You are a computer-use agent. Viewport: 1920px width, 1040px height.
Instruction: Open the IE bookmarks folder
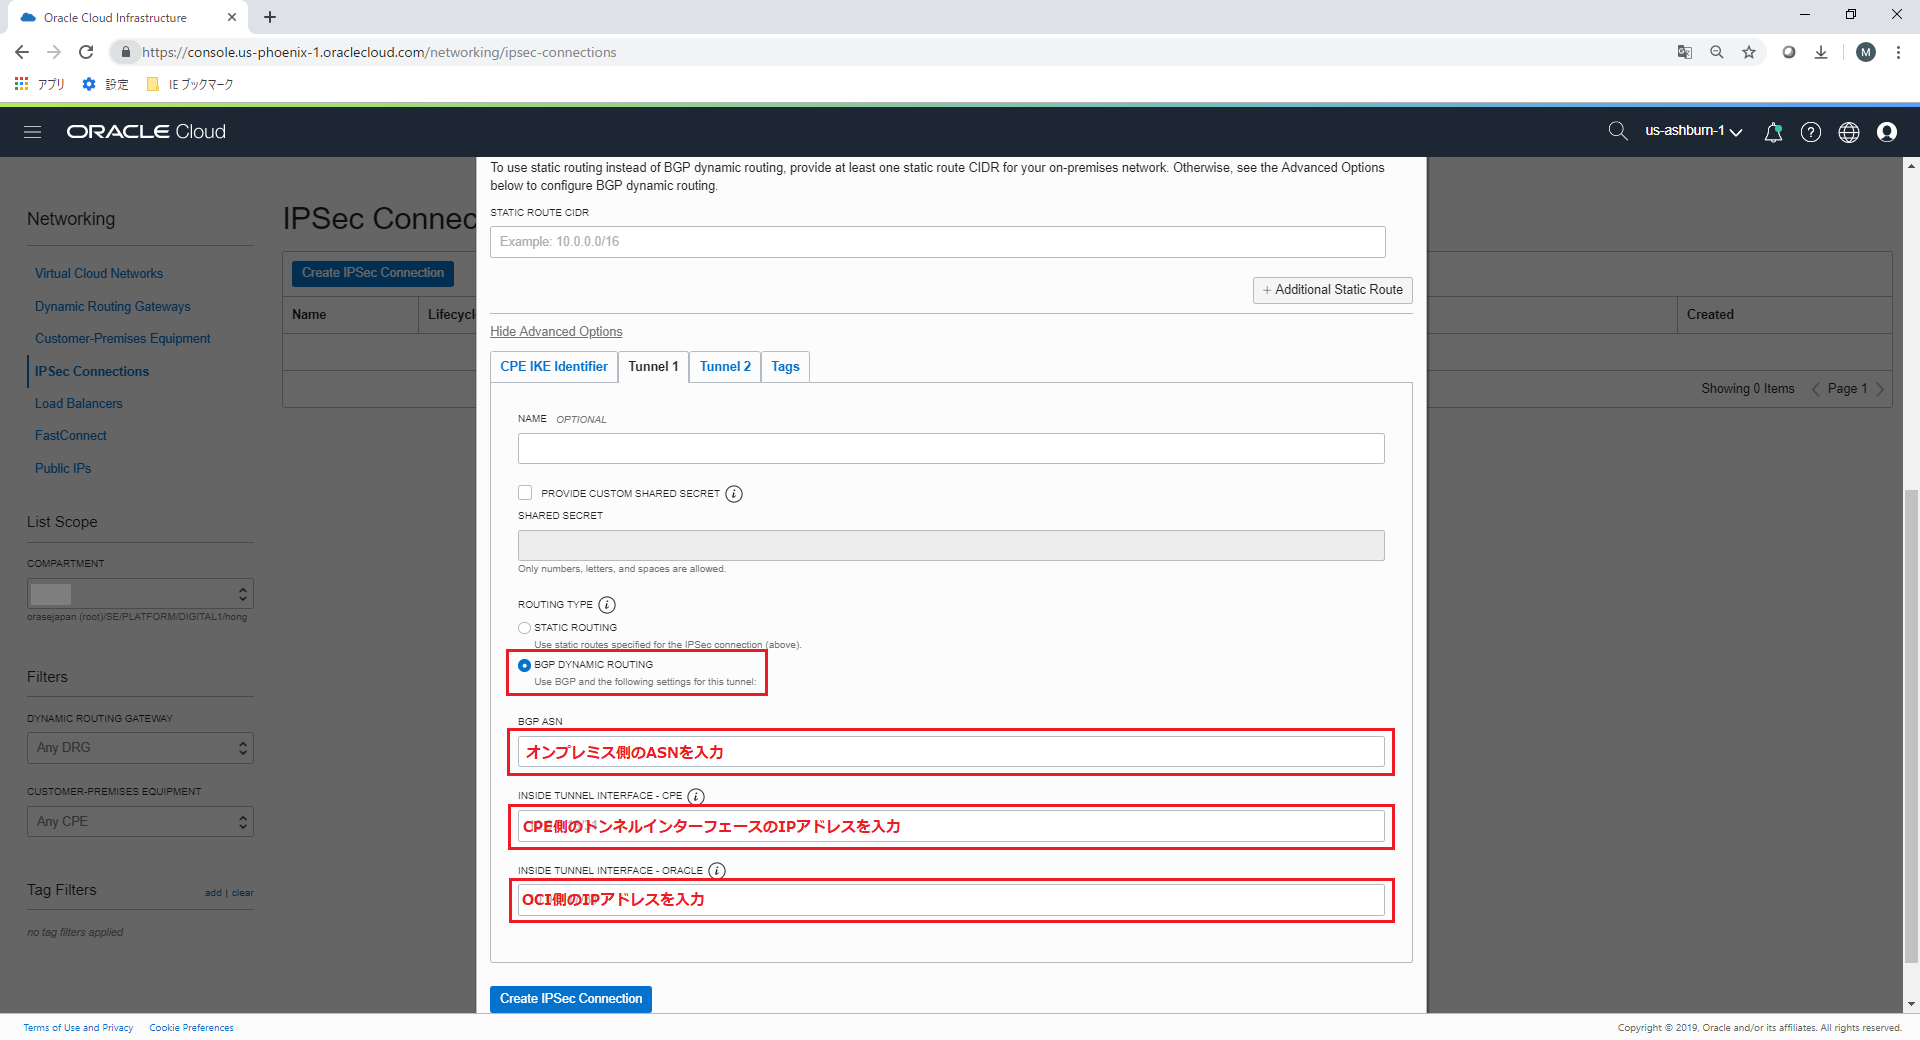point(190,84)
